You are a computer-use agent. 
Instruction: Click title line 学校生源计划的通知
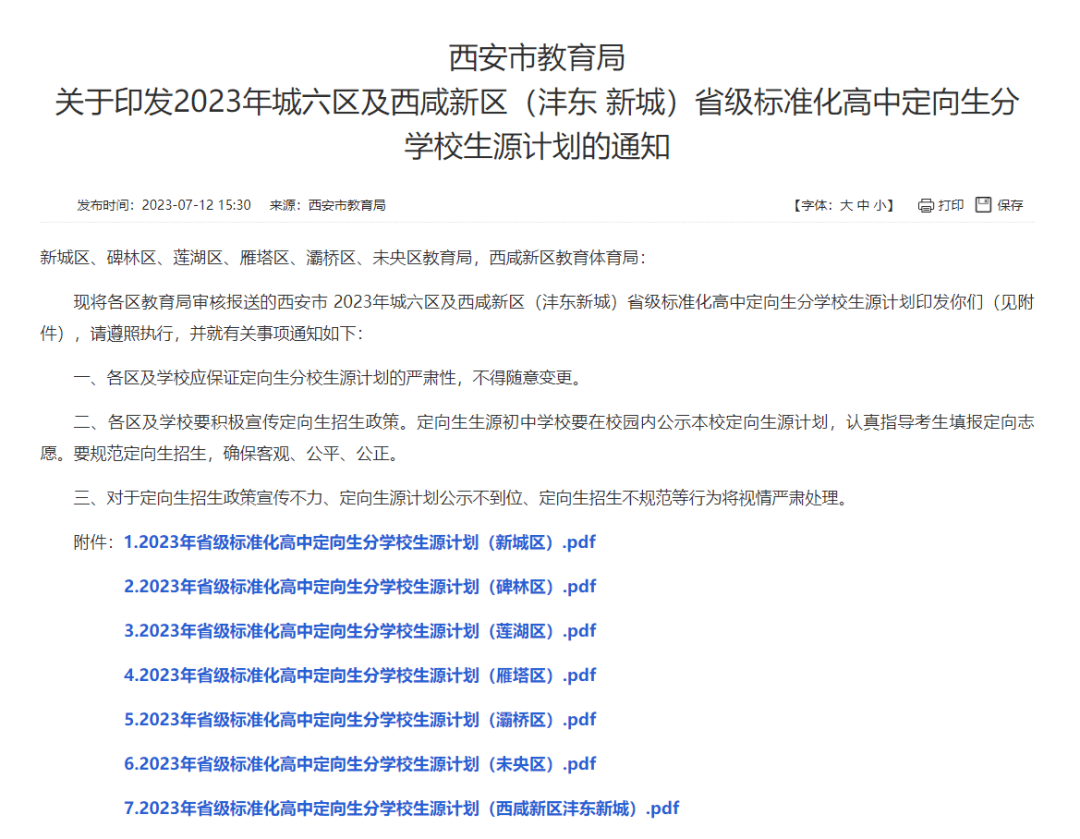pos(537,146)
